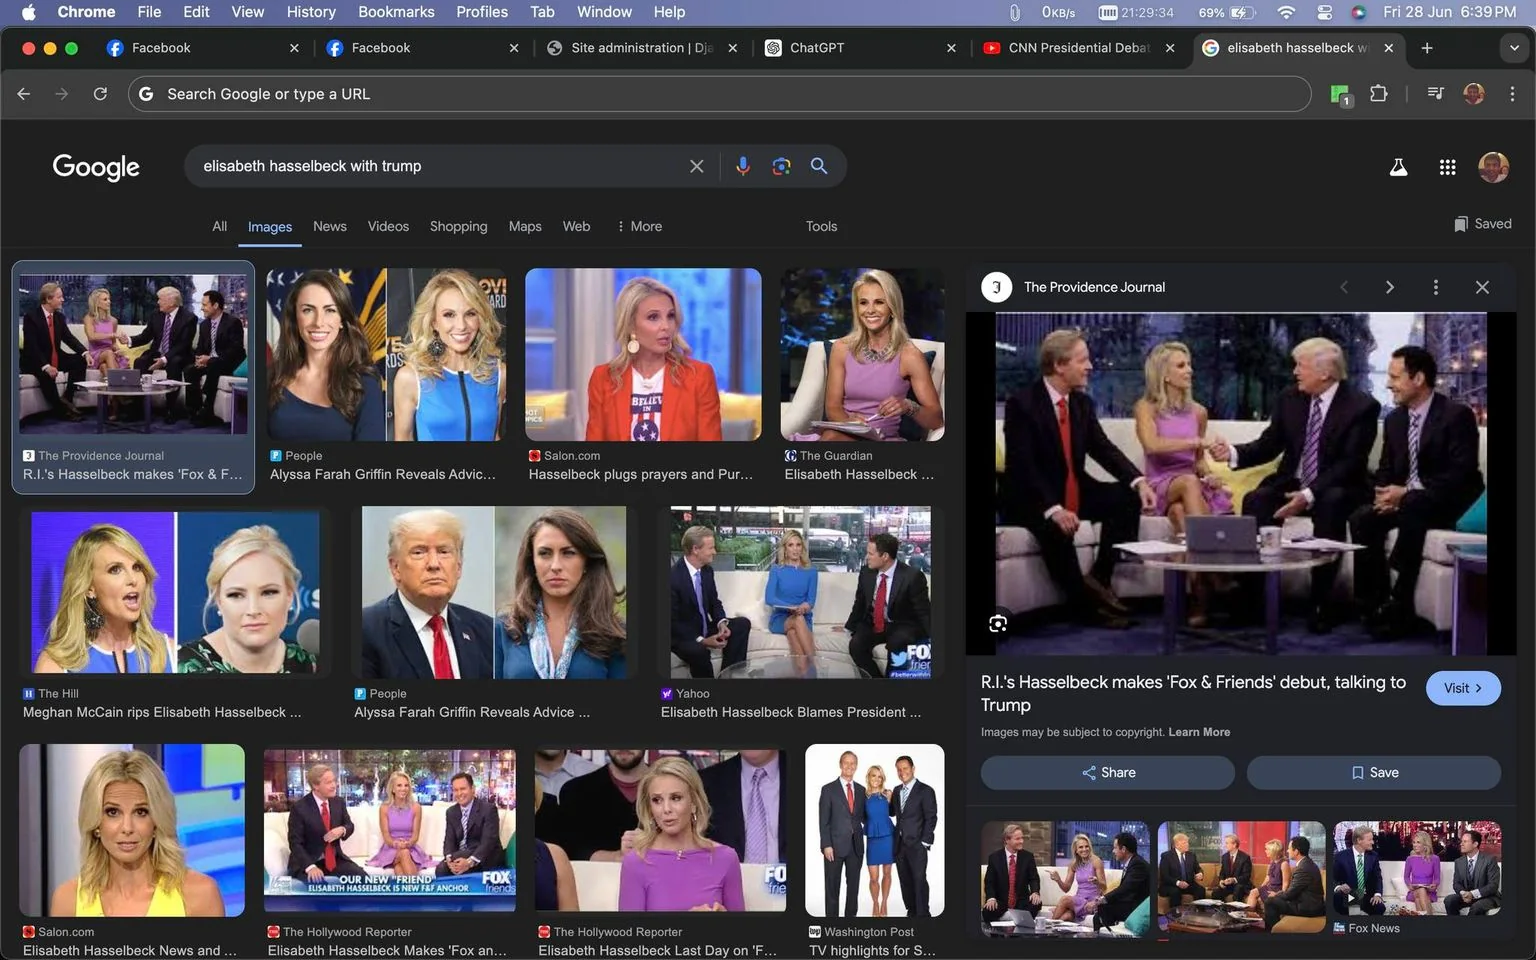1536x960 pixels.
Task: Switch to the Videos results tab
Action: [x=388, y=226]
